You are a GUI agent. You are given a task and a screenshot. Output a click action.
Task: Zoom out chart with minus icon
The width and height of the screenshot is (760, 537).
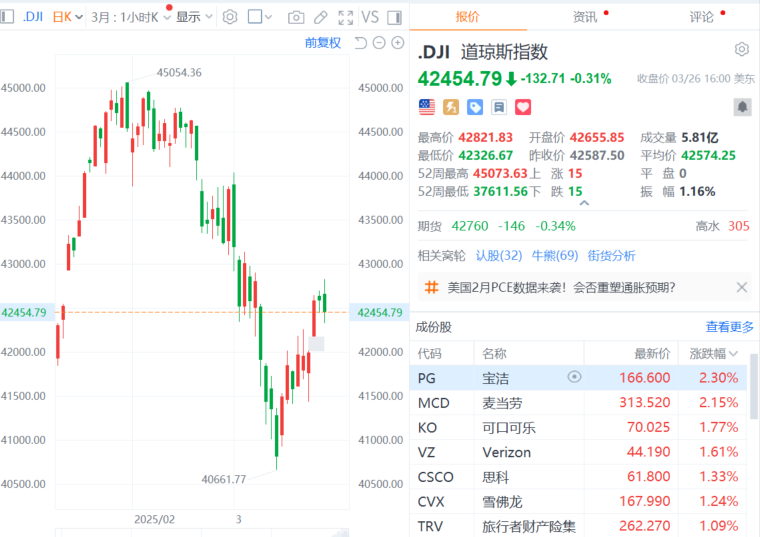click(x=379, y=43)
